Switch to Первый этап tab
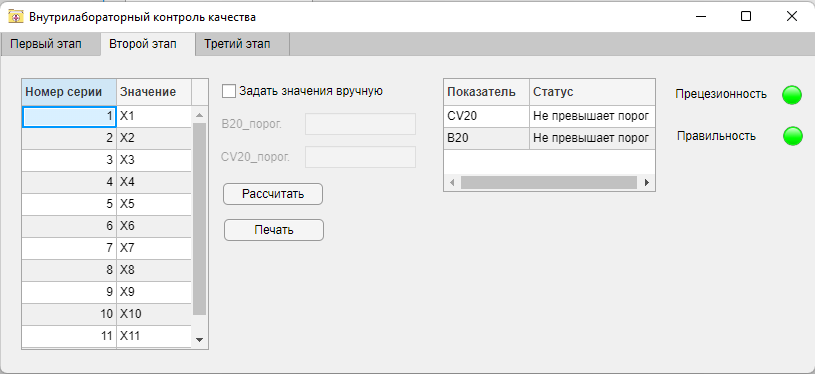This screenshot has height=374, width=815. coord(46,44)
